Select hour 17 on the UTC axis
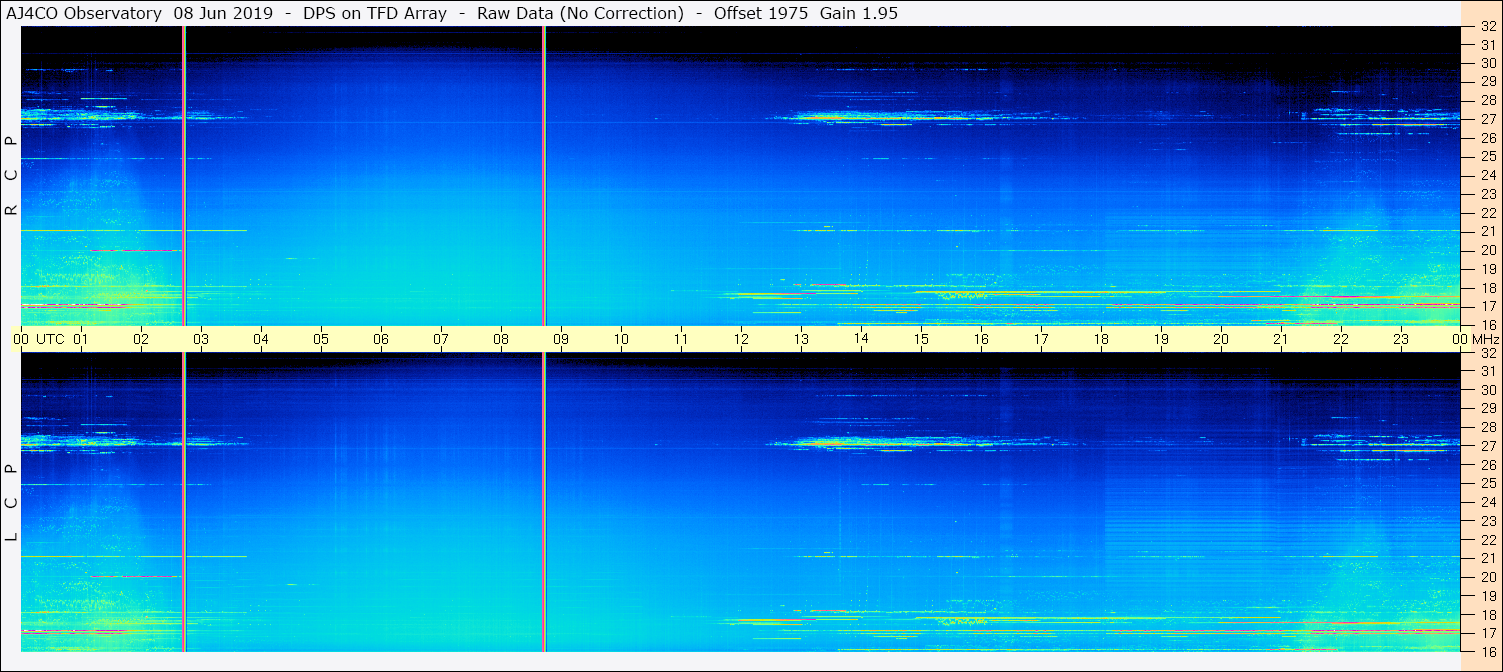1503x672 pixels. click(1041, 339)
